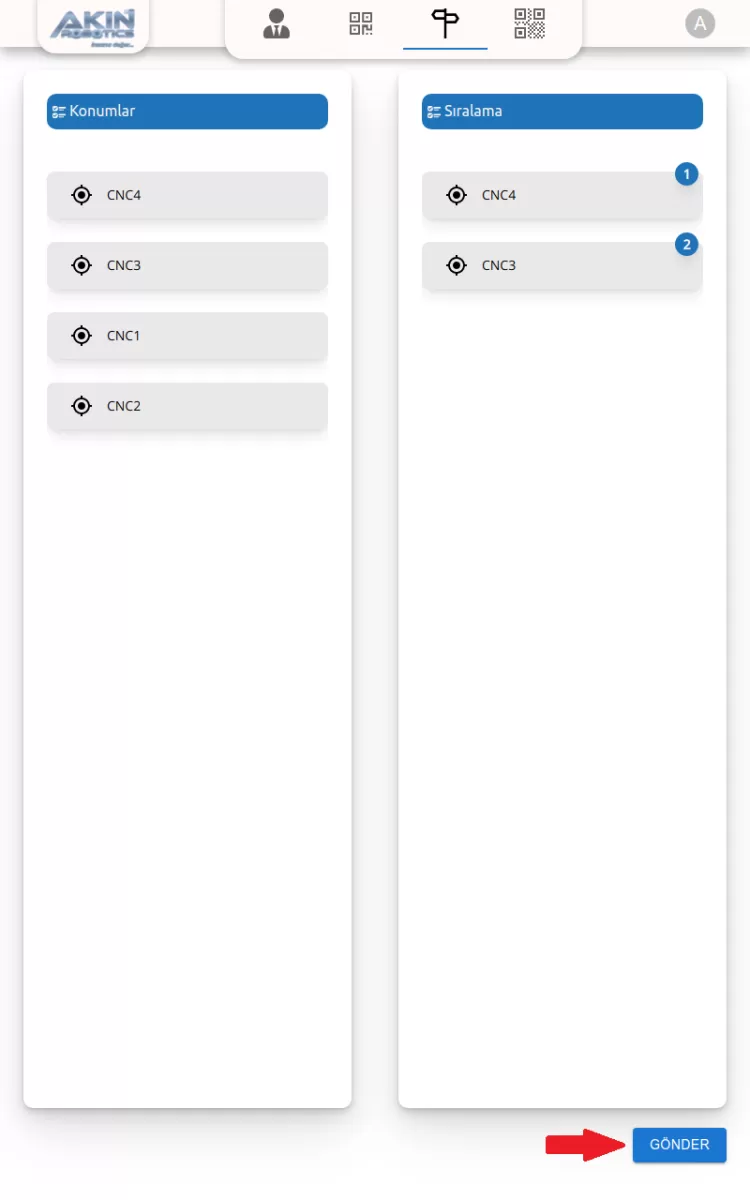Open the large QR code tab
This screenshot has height=1200, width=750.
coord(530,24)
